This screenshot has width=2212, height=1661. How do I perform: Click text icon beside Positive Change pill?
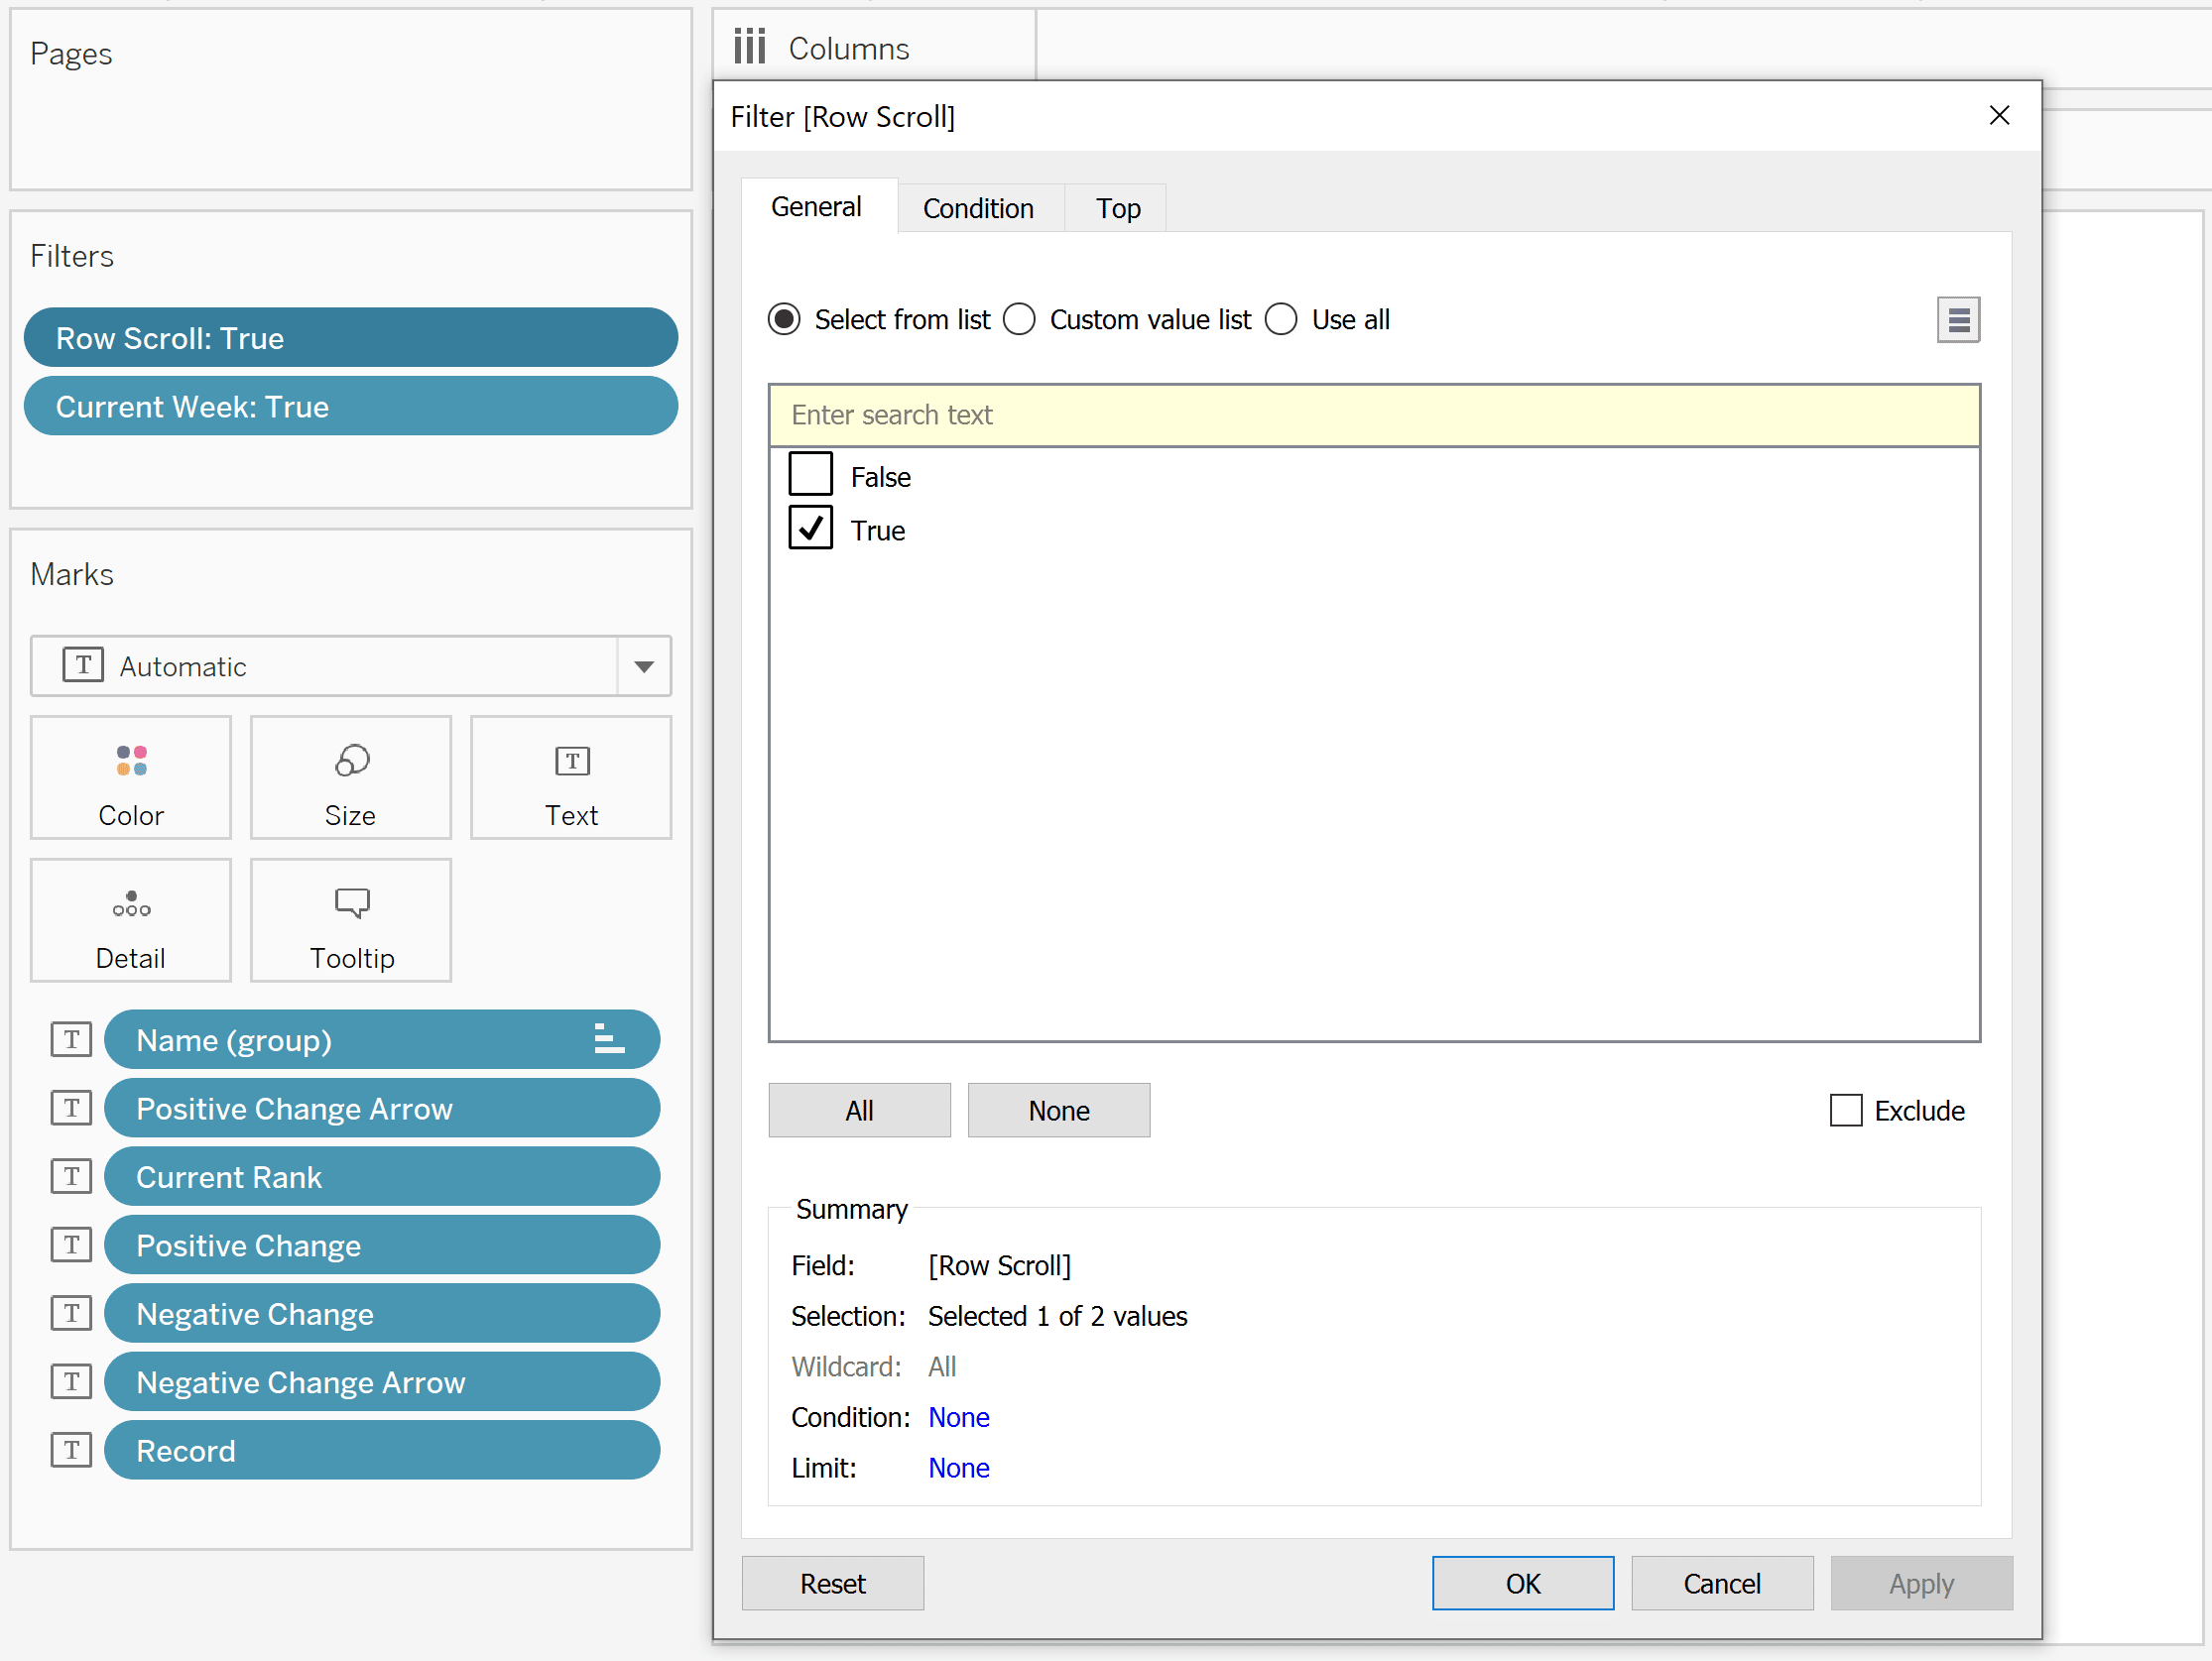click(x=72, y=1245)
